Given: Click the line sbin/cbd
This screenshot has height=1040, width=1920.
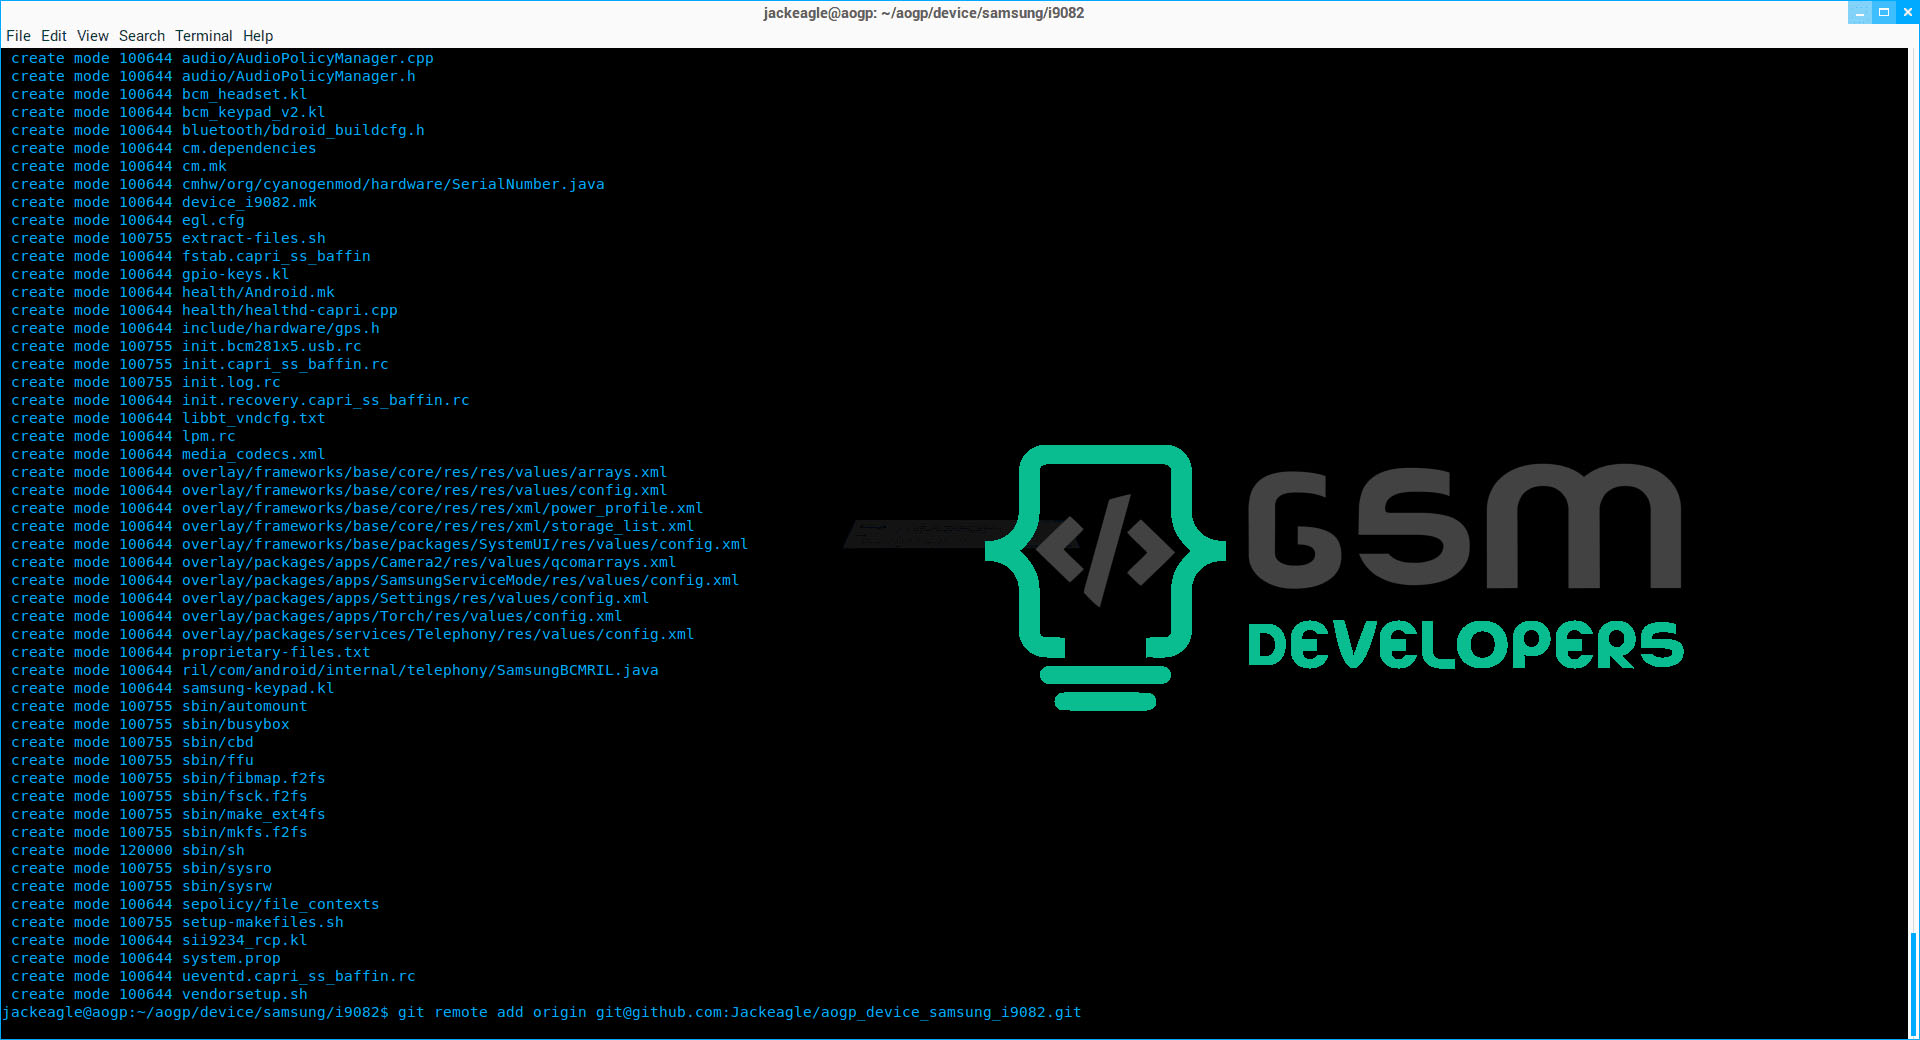Looking at the screenshot, I should coord(132,743).
